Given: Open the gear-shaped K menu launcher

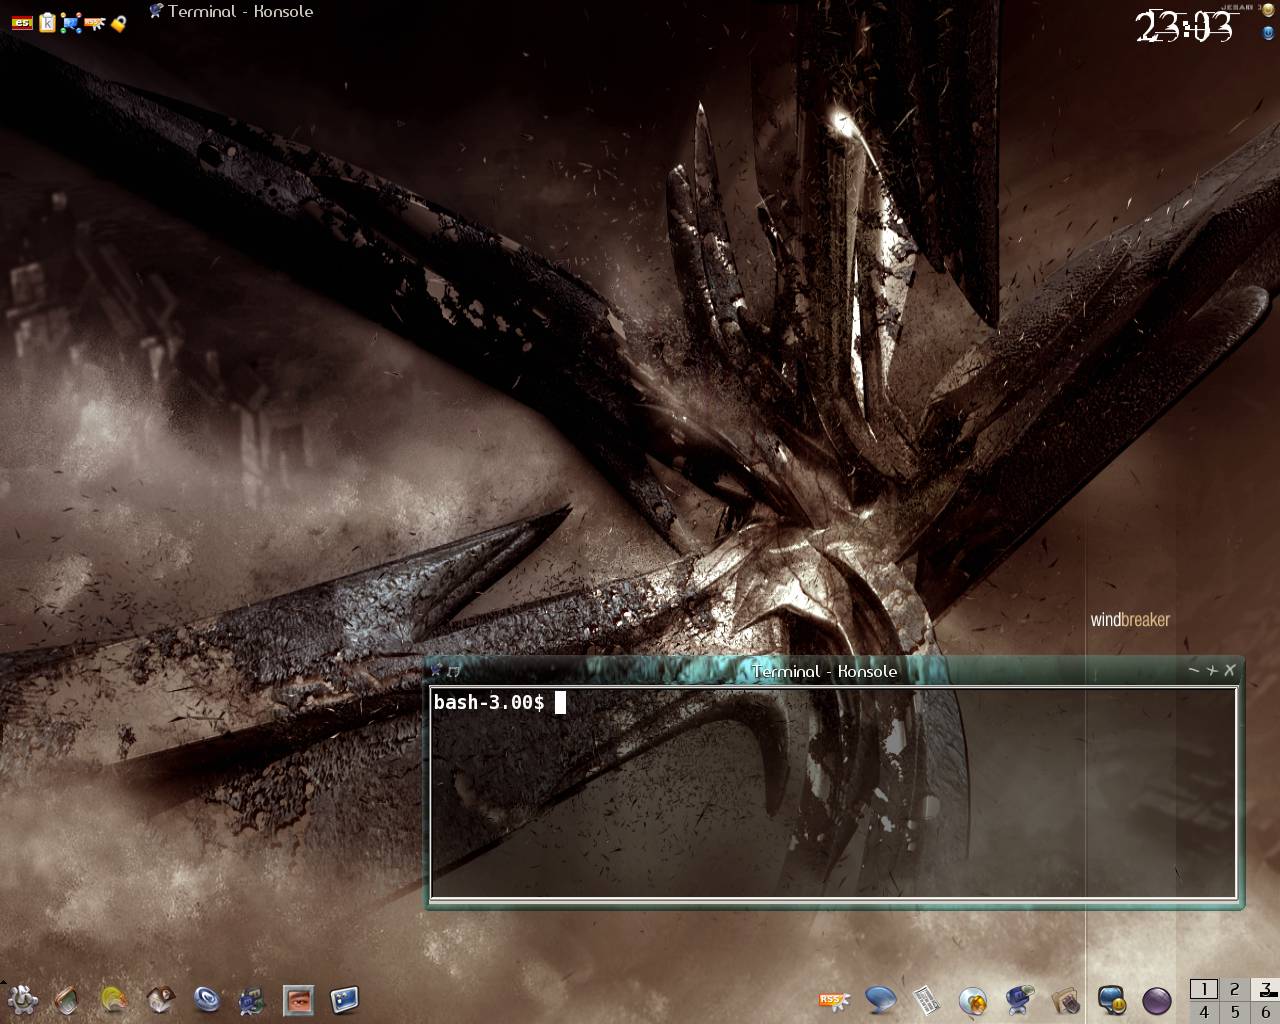Looking at the screenshot, I should click(22, 998).
